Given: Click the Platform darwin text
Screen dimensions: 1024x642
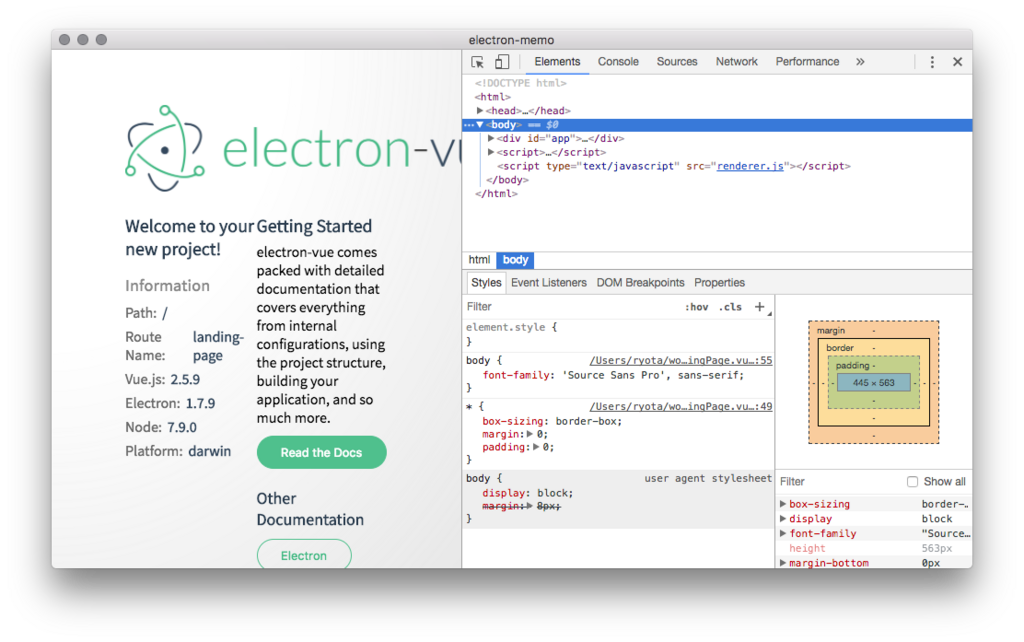Looking at the screenshot, I should [x=178, y=451].
